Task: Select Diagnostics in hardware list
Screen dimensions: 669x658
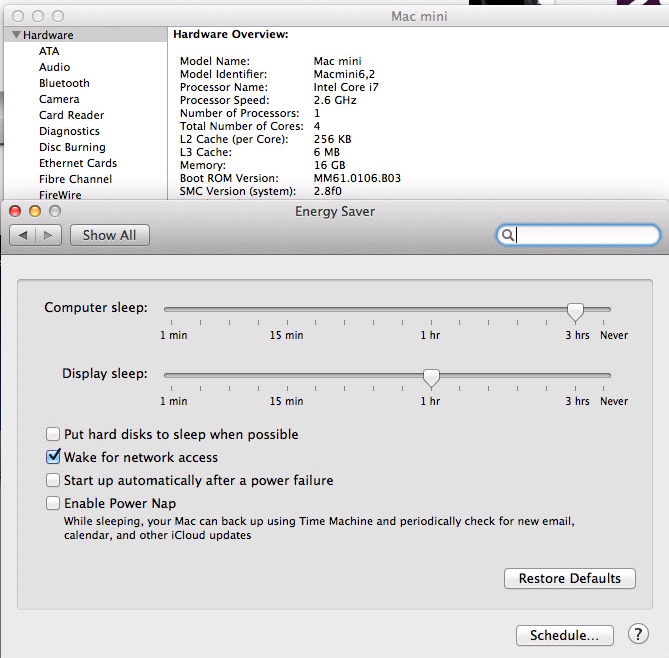Action: point(70,131)
